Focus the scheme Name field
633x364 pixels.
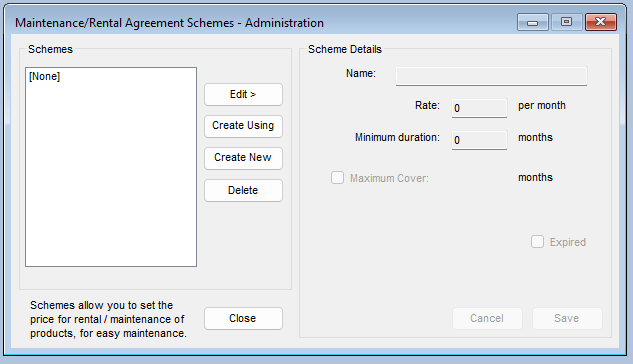tap(491, 76)
